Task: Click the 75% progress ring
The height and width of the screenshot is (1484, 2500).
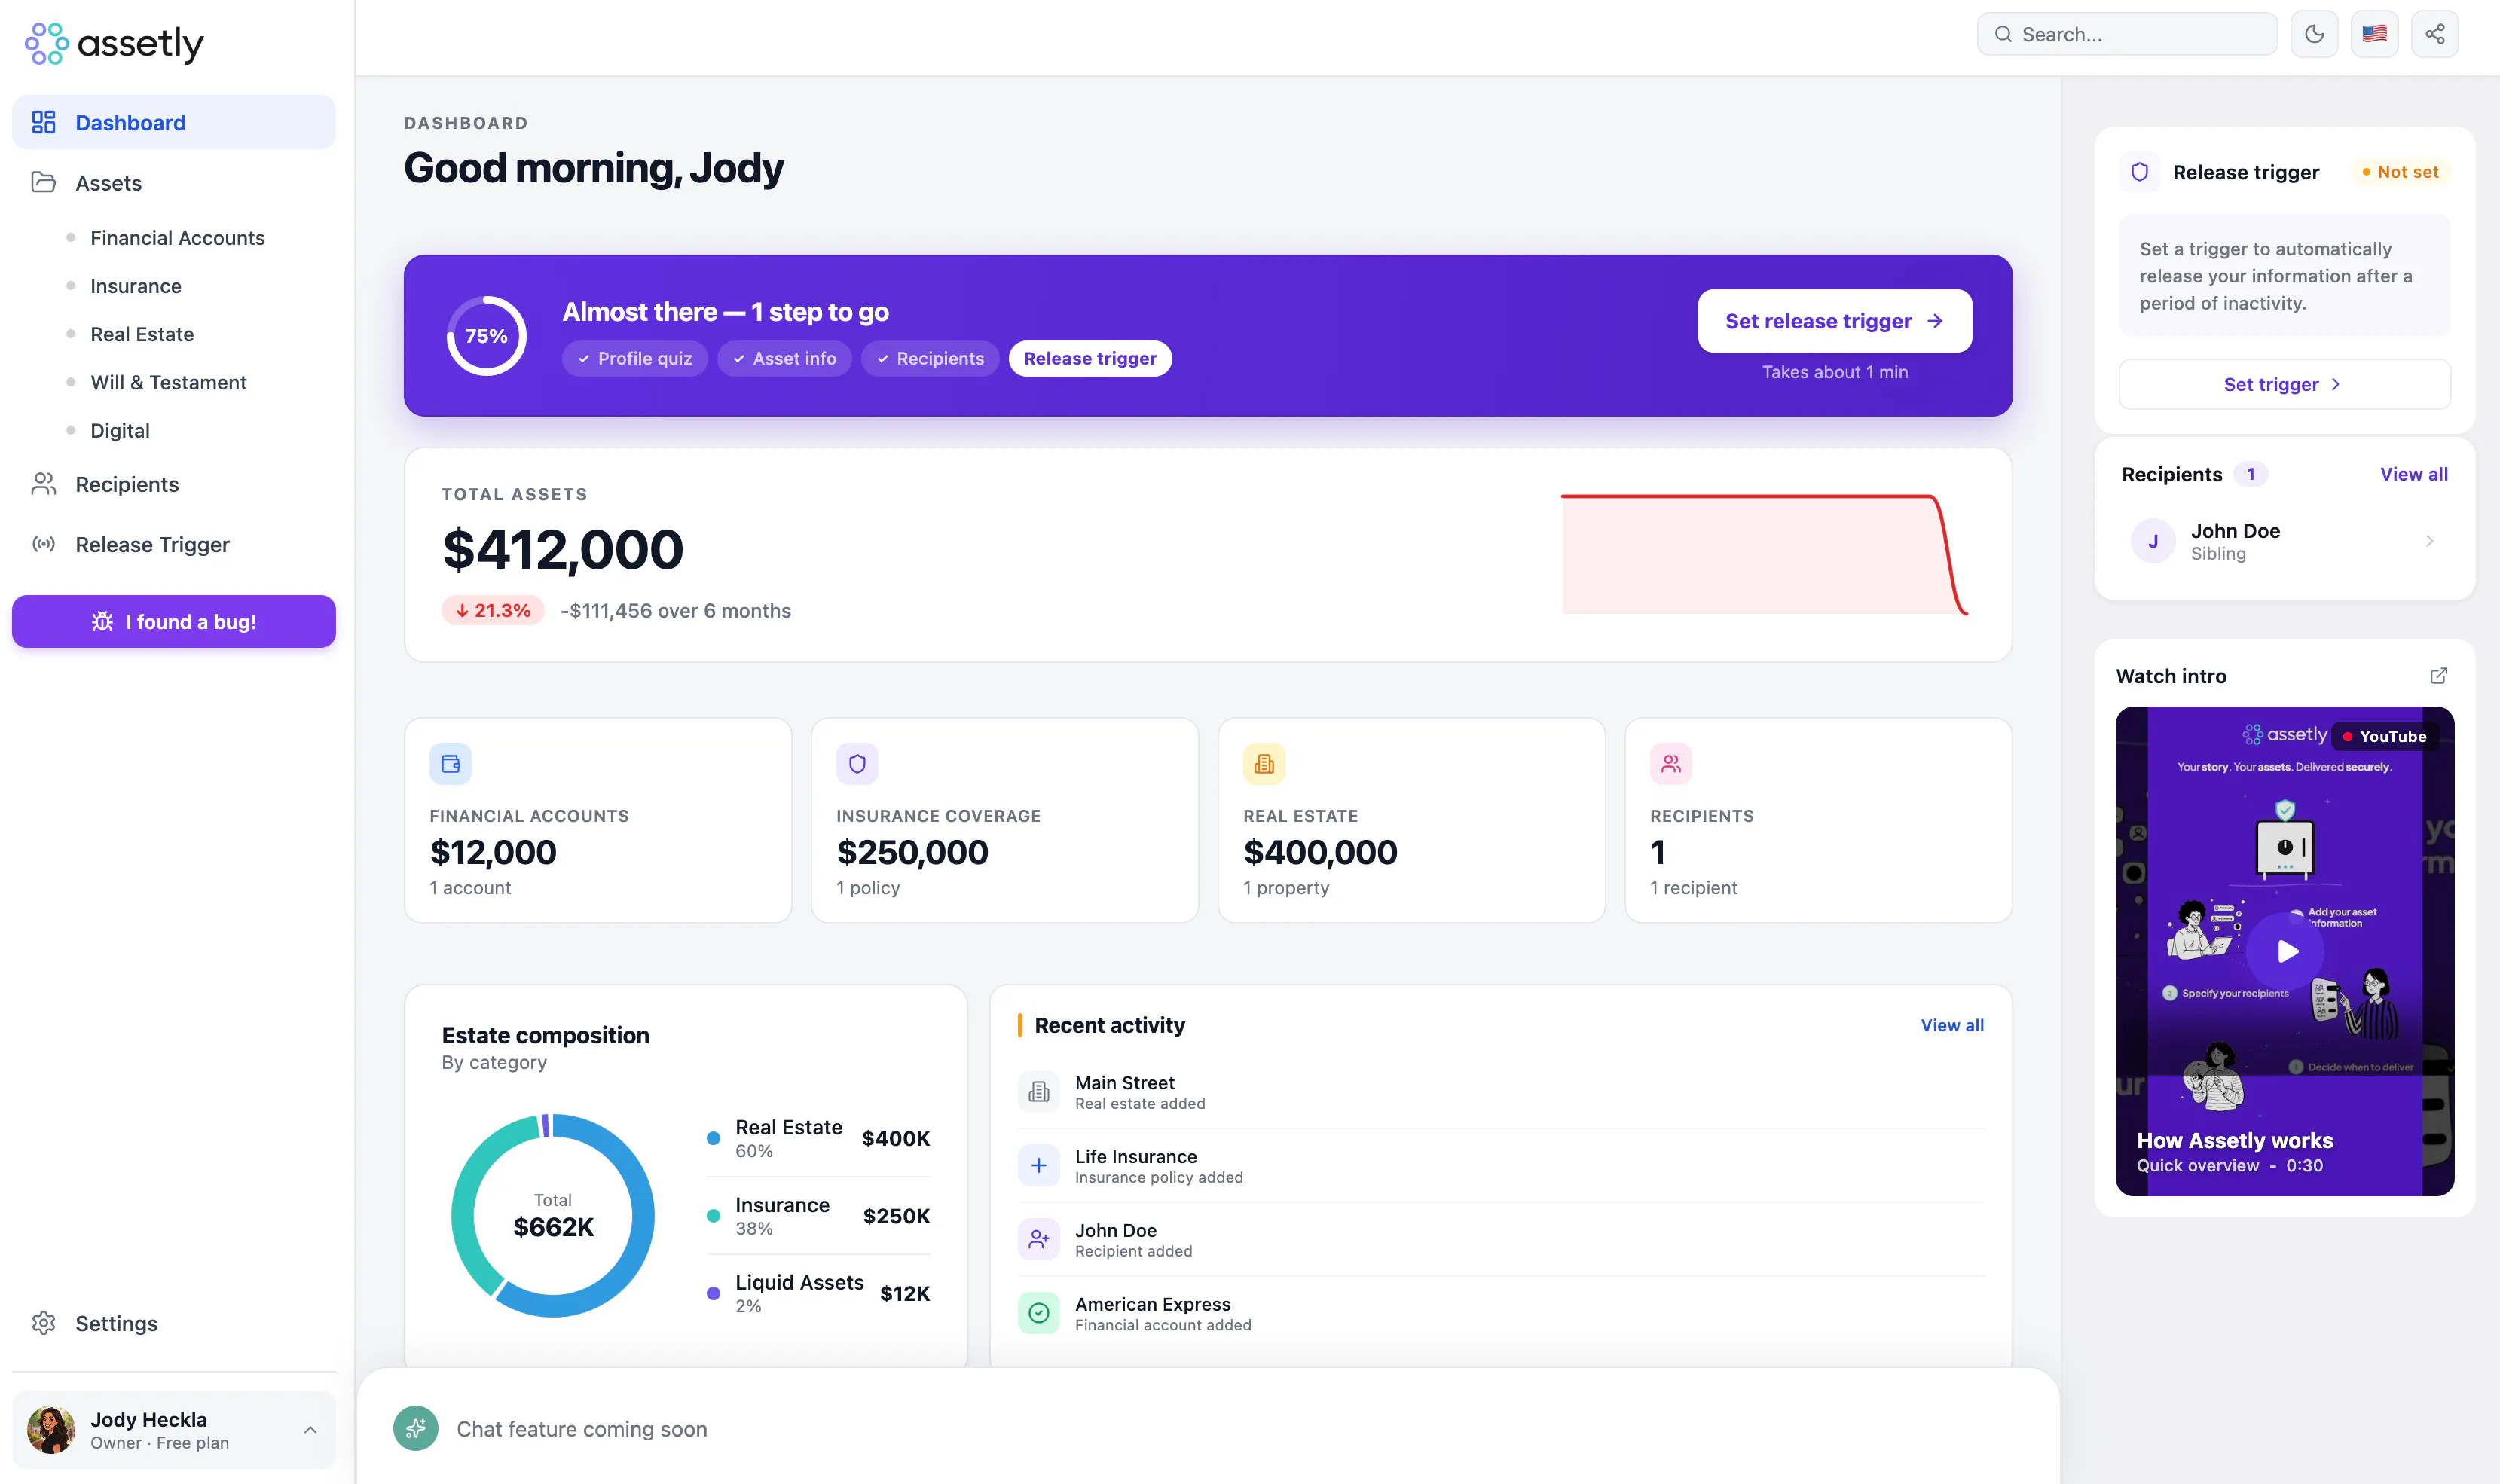Action: 486,335
